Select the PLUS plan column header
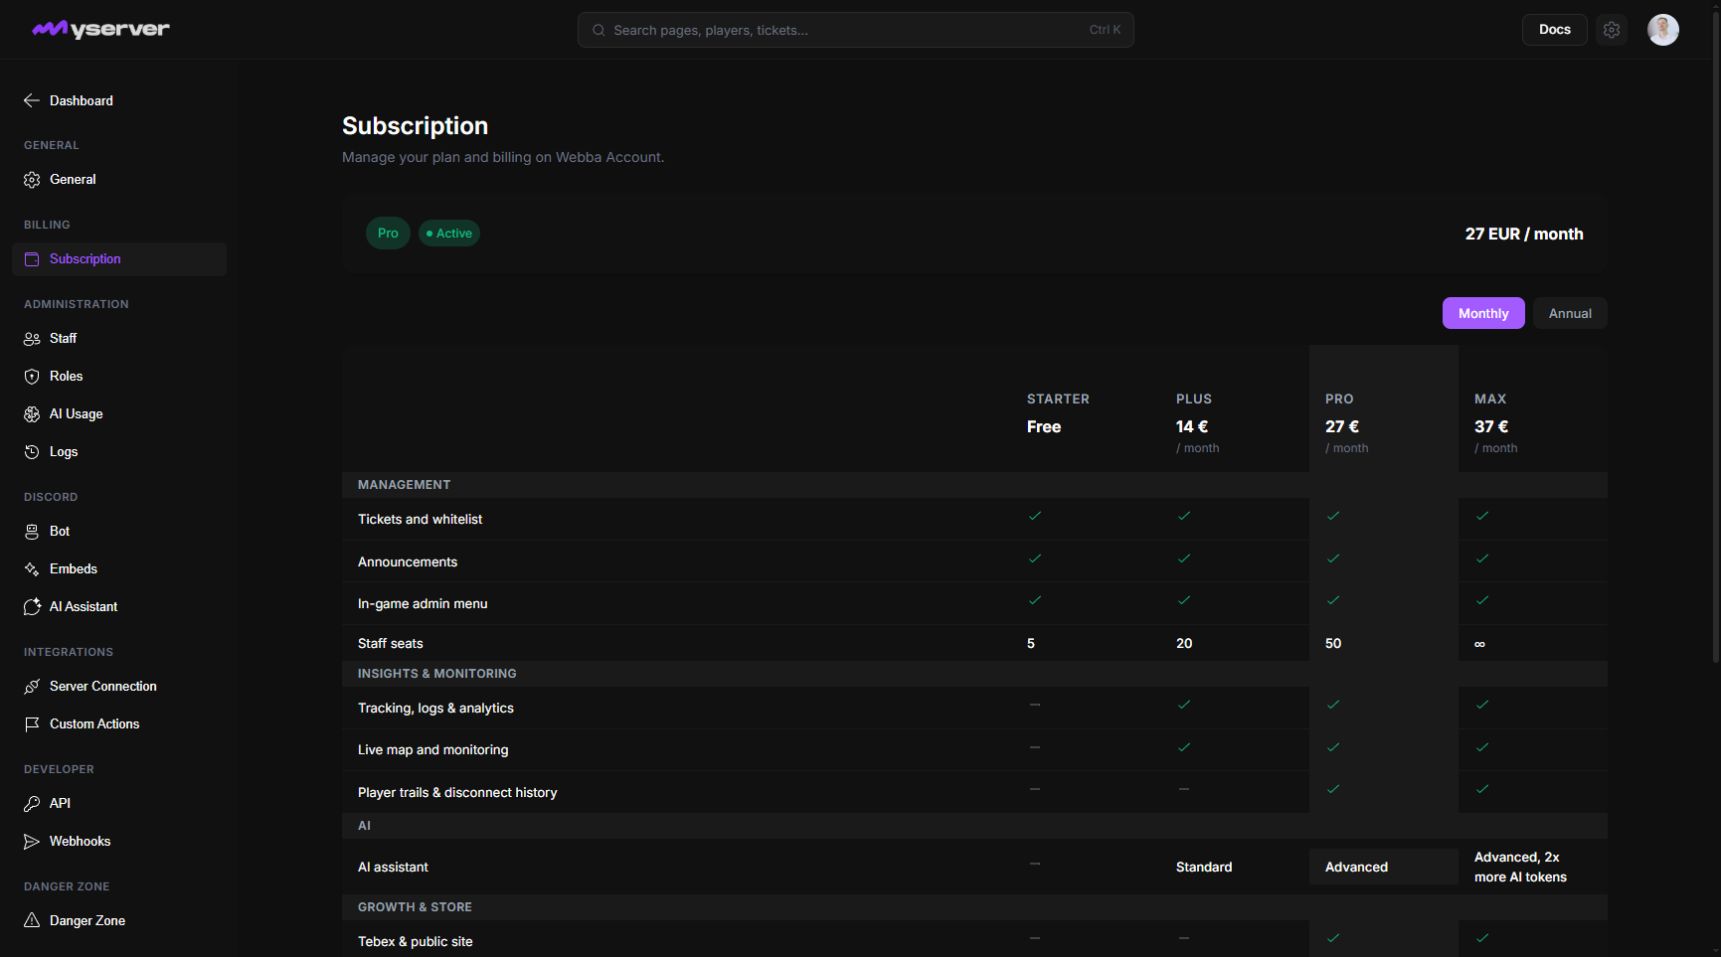This screenshot has height=957, width=1721. pyautogui.click(x=1194, y=399)
